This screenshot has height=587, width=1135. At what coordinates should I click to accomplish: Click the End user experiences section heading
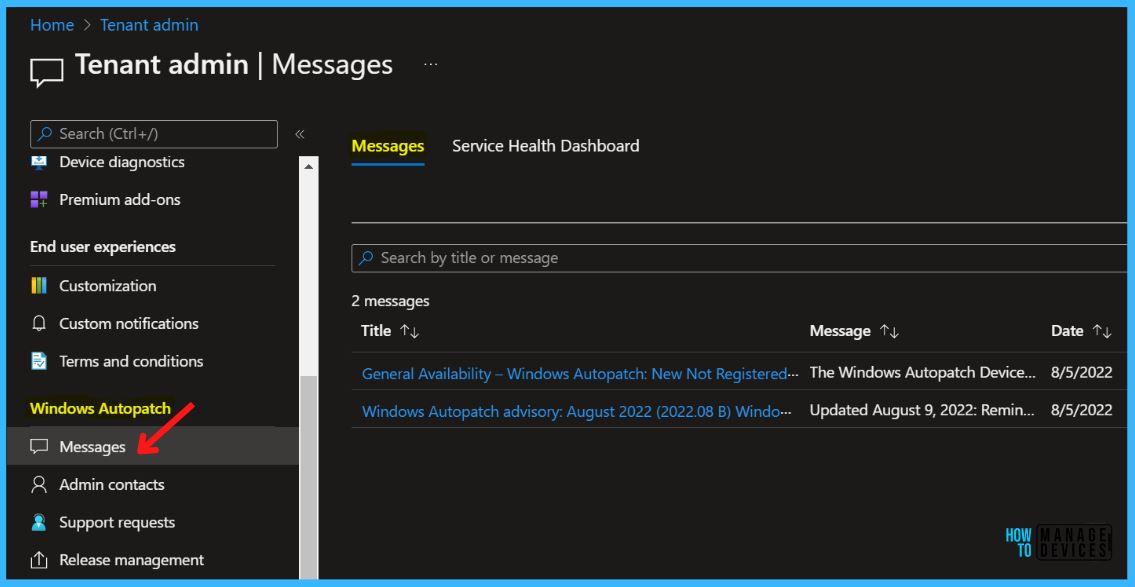tap(103, 247)
